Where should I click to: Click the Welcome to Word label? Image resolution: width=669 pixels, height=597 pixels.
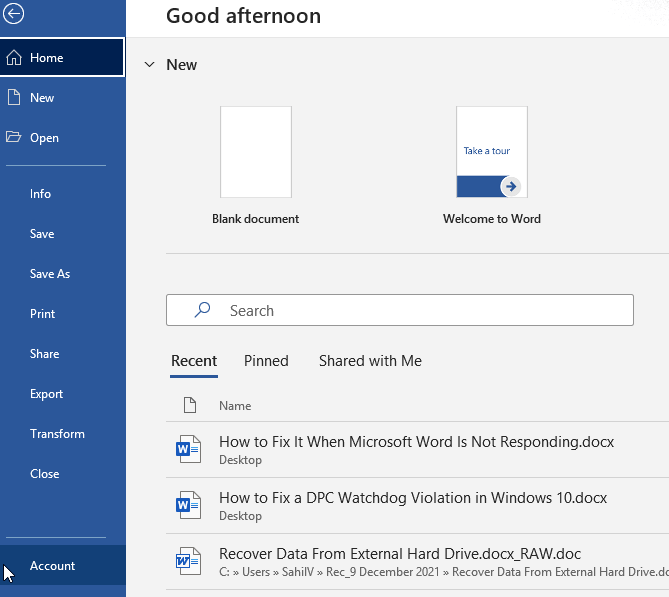(x=492, y=218)
